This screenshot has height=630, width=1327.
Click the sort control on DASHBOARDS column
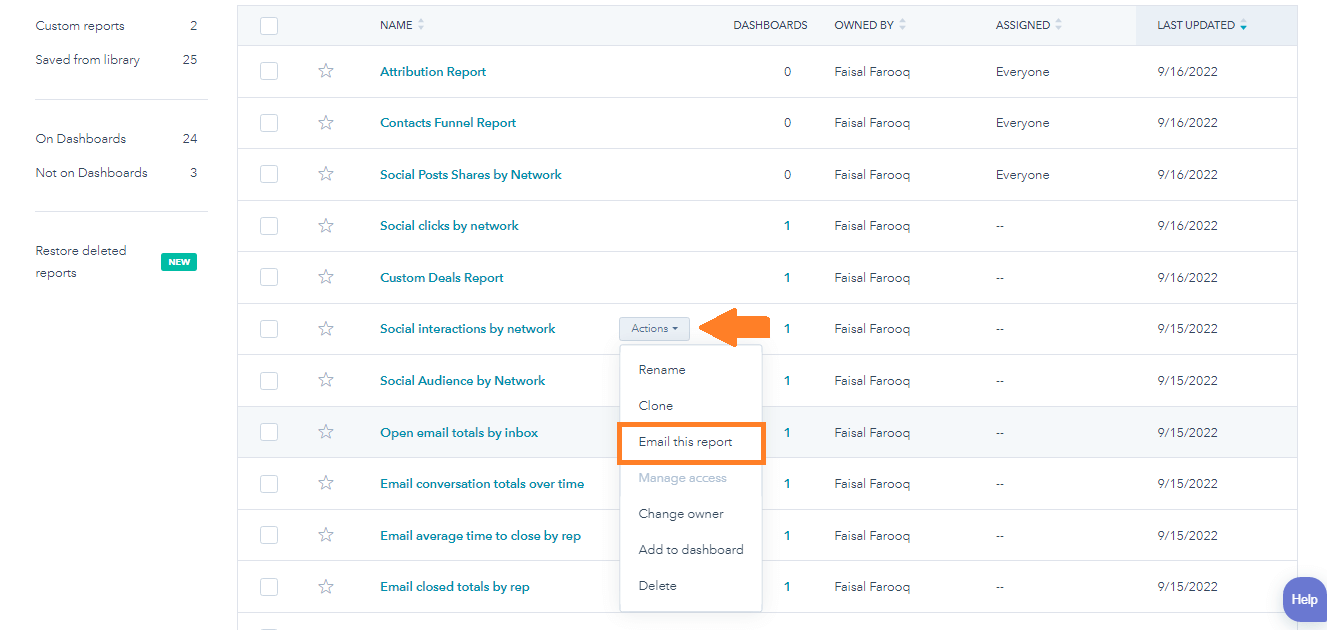pos(770,25)
